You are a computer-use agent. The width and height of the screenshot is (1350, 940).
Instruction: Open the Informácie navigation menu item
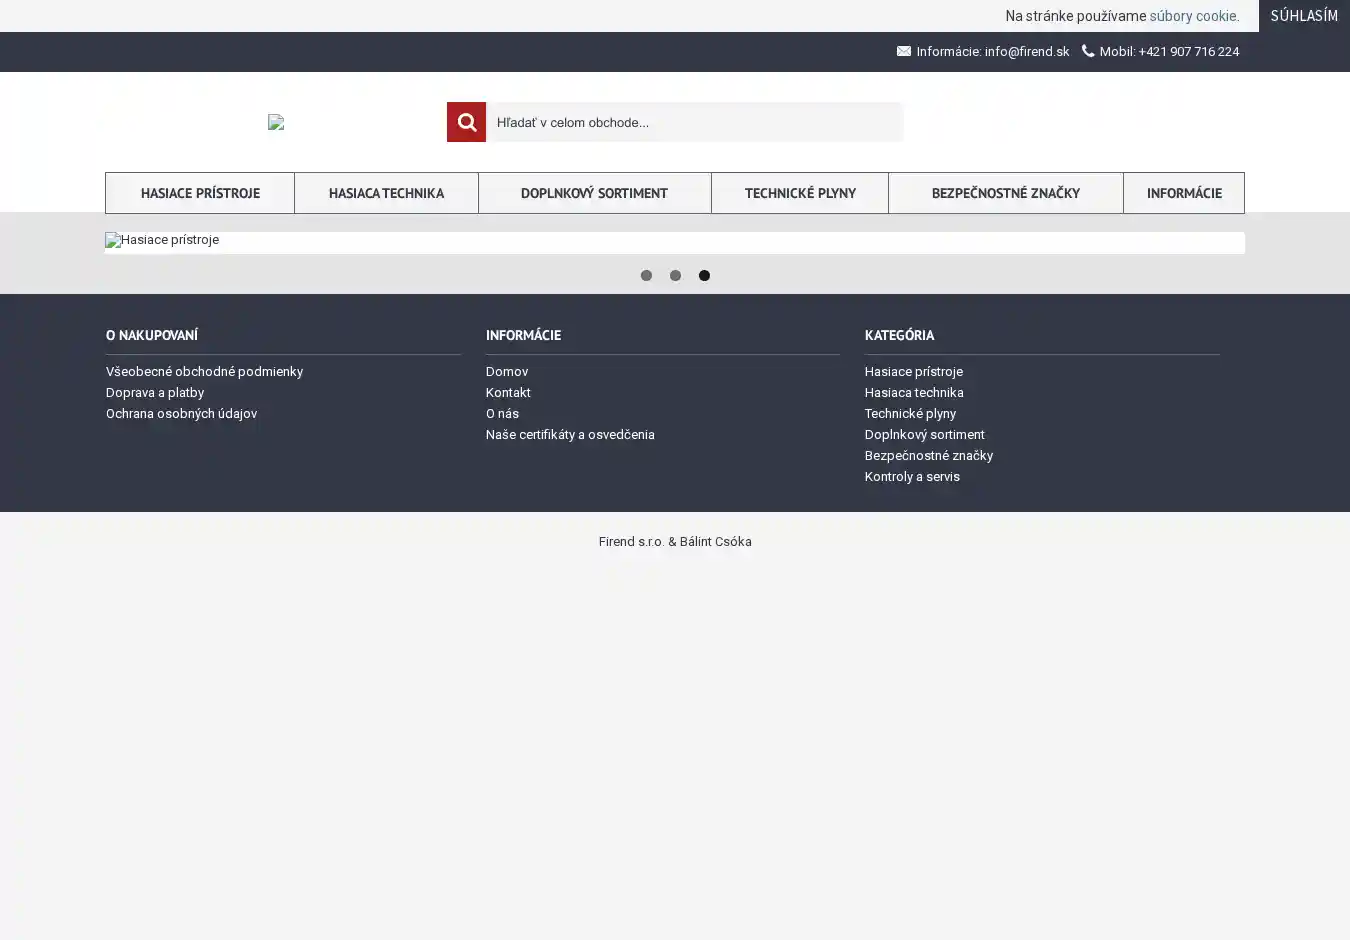(x=1183, y=193)
